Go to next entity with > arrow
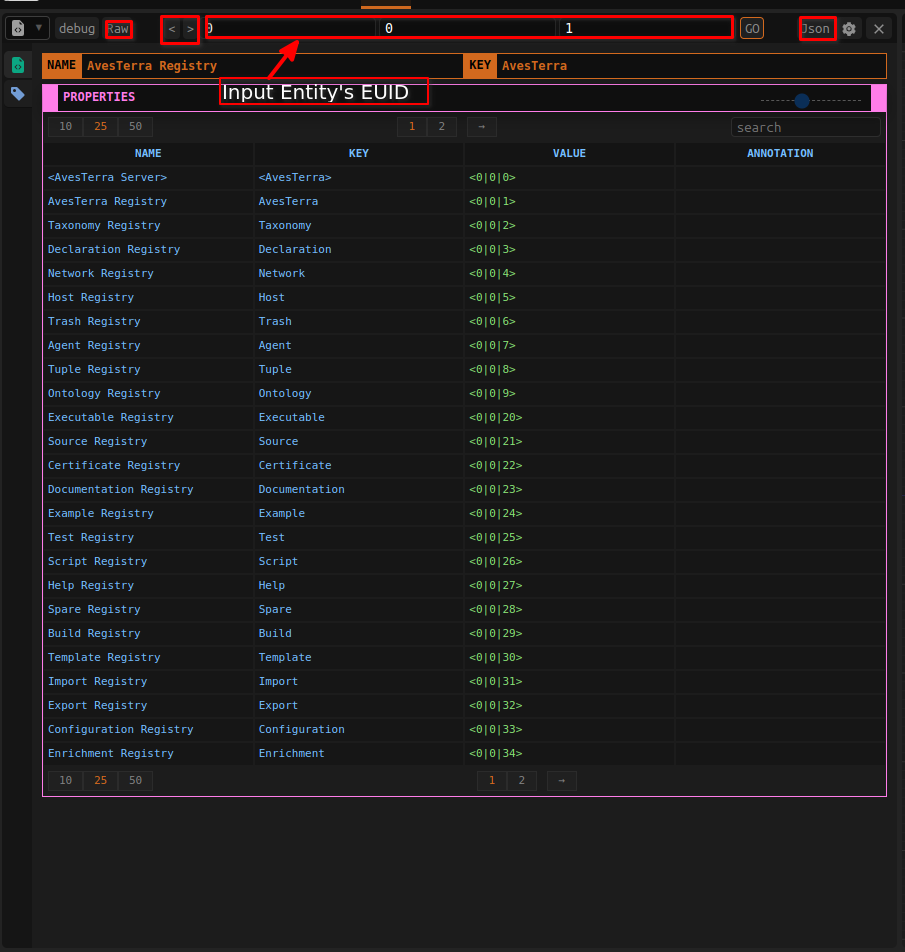 [x=190, y=29]
